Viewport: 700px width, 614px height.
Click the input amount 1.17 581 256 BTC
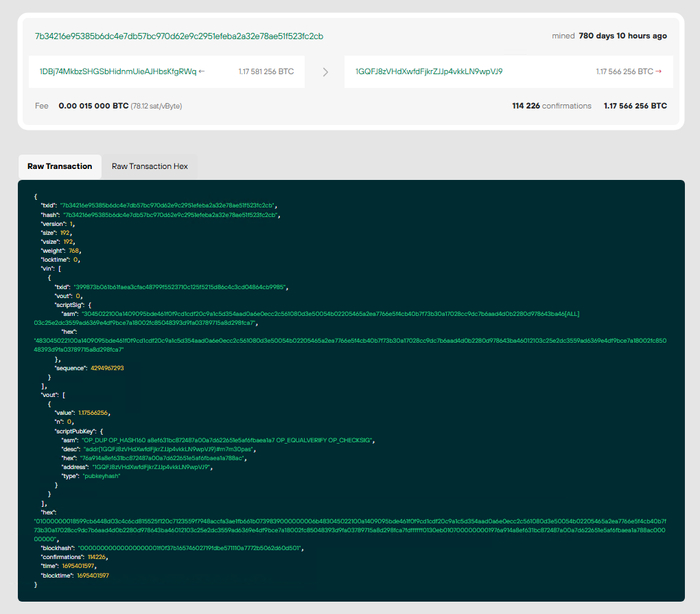click(x=266, y=72)
